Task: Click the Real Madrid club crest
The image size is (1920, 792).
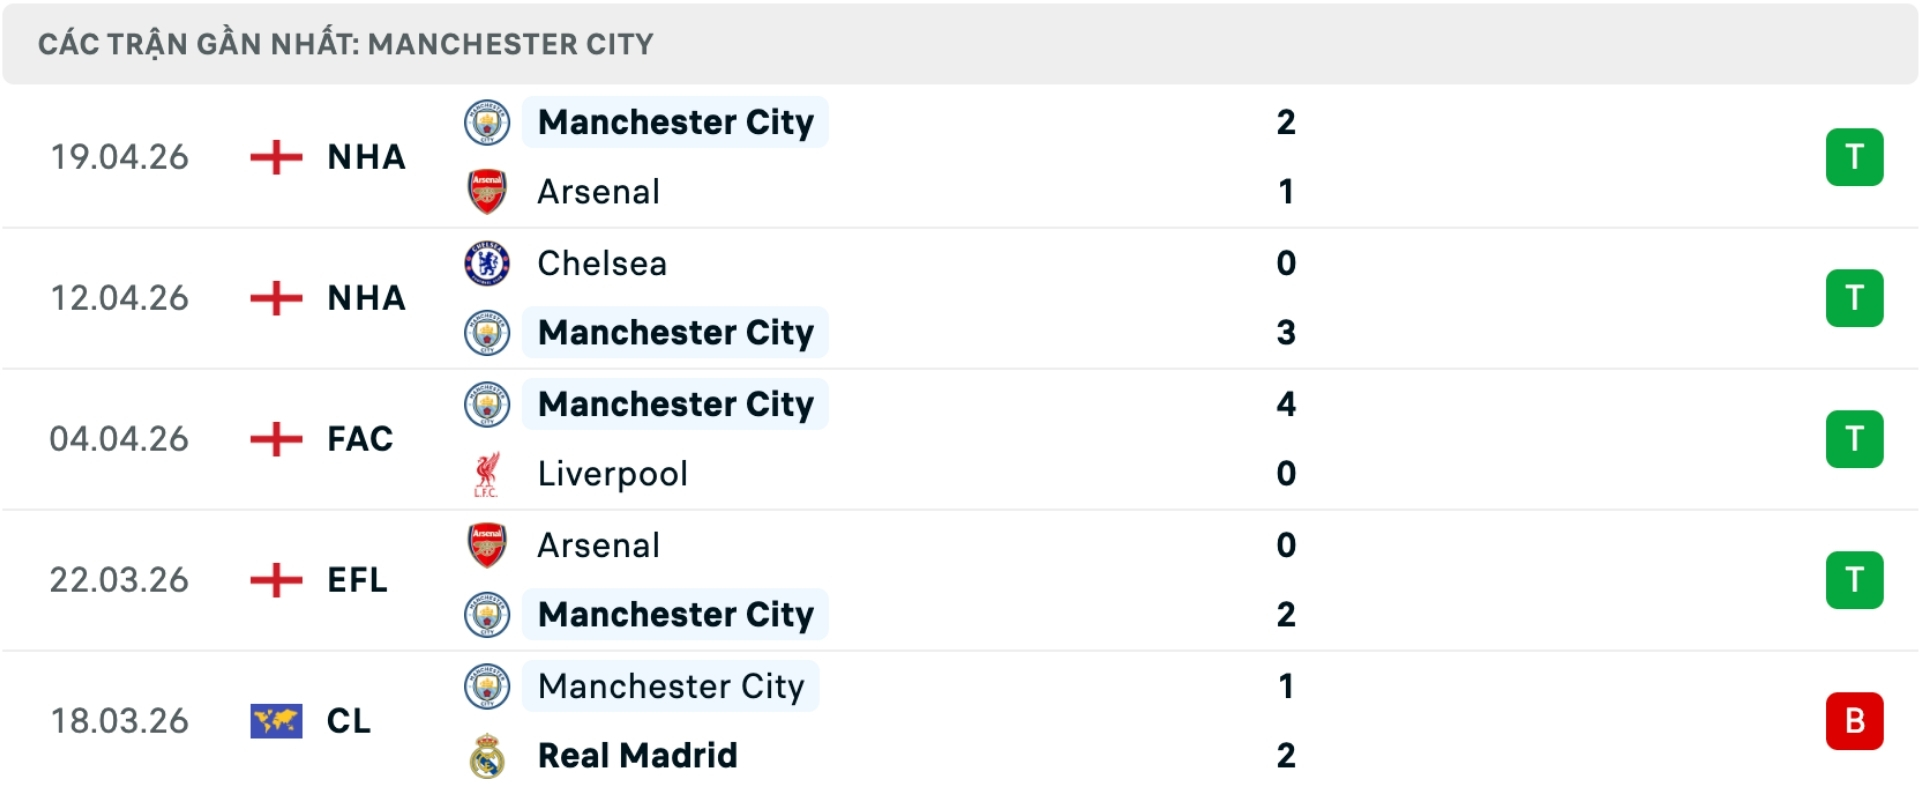Action: [487, 756]
